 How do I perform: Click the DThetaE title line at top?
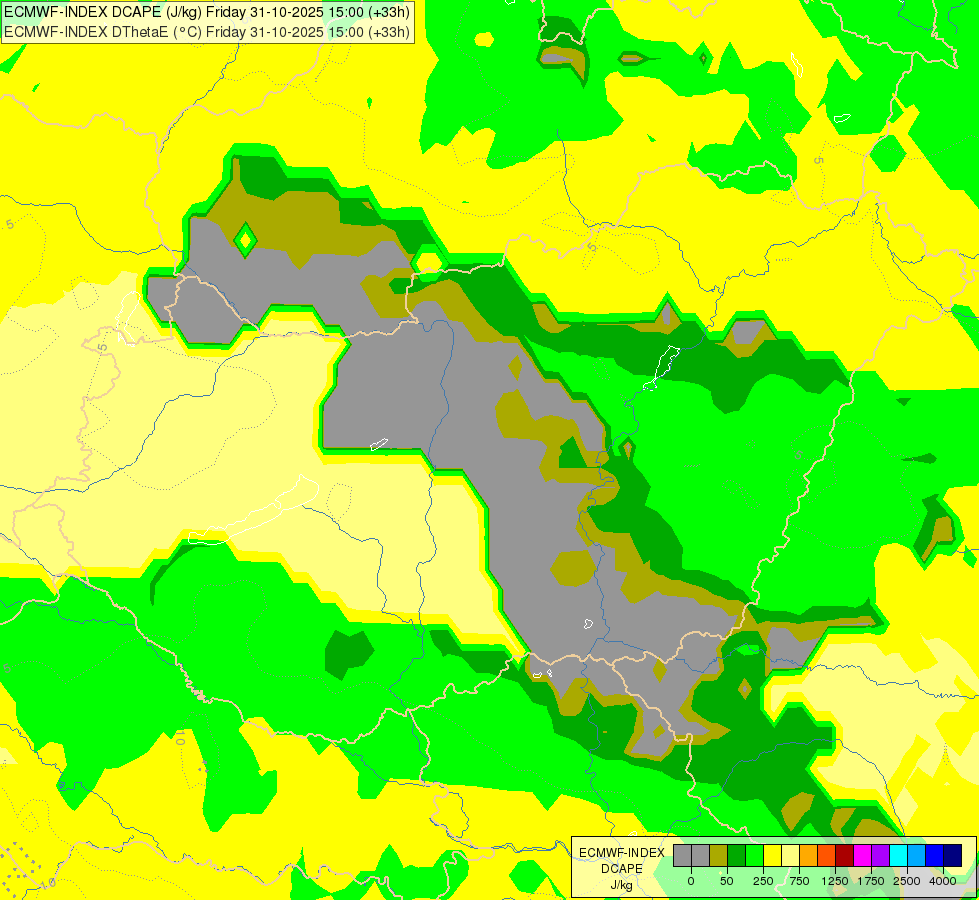pos(207,31)
